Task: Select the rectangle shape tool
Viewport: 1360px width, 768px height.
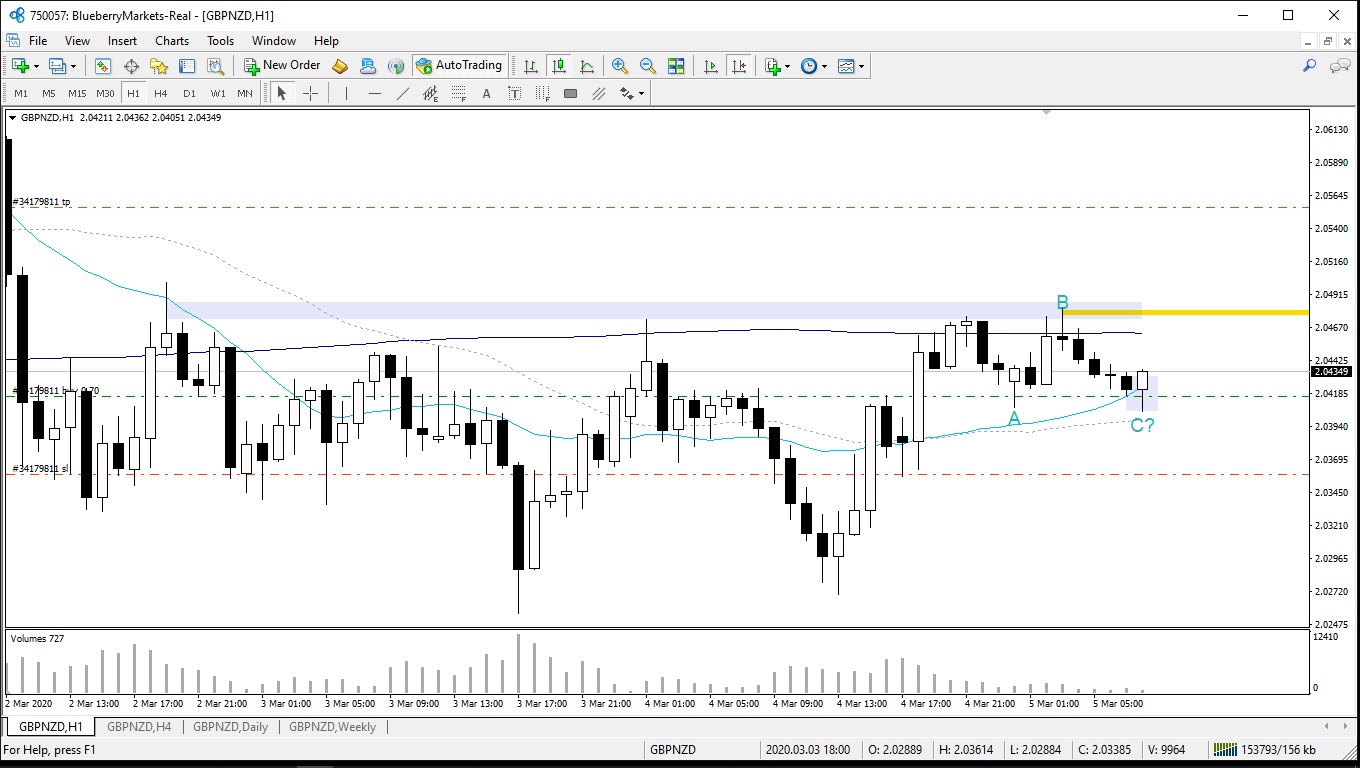Action: (571, 93)
